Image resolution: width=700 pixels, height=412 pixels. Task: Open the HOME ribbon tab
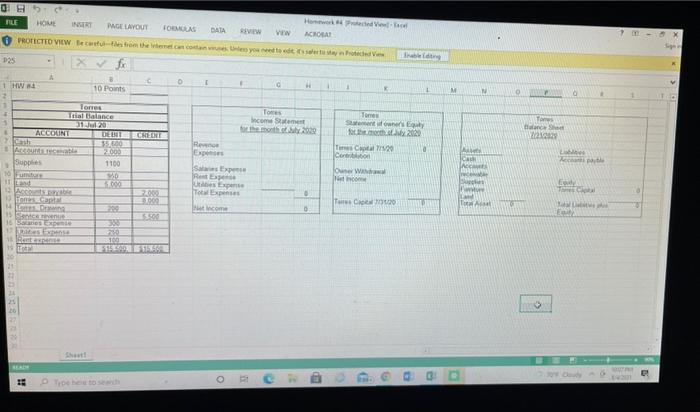tap(46, 23)
